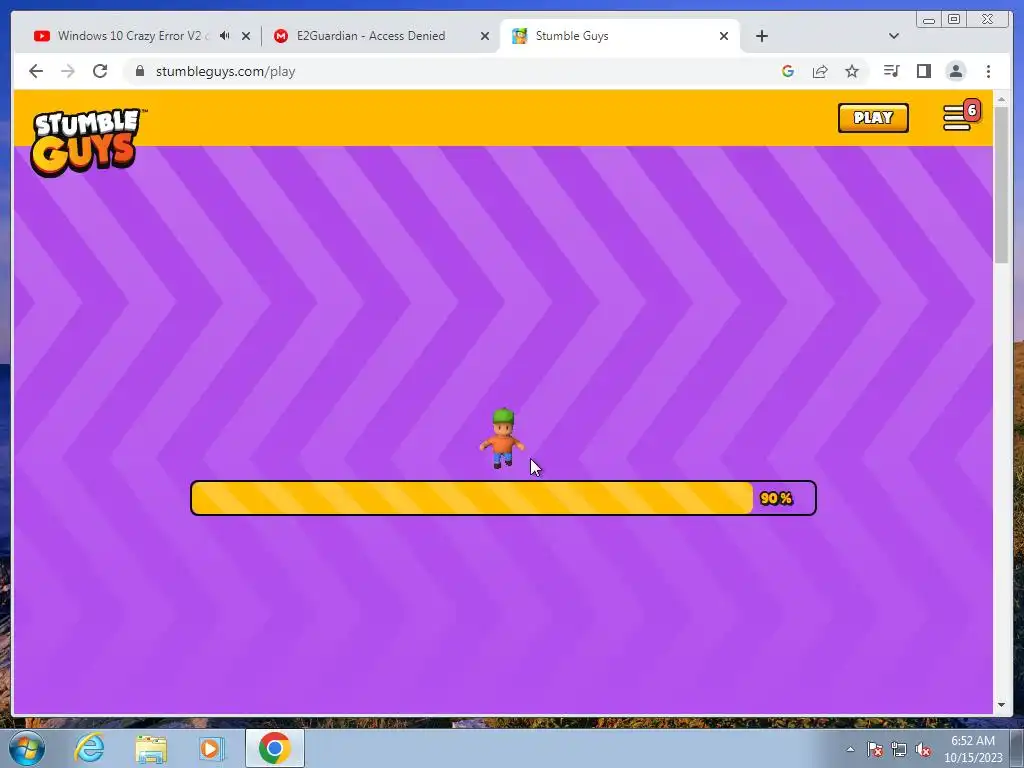View site info via the lock icon
Image resolution: width=1024 pixels, height=768 pixels.
pos(140,71)
